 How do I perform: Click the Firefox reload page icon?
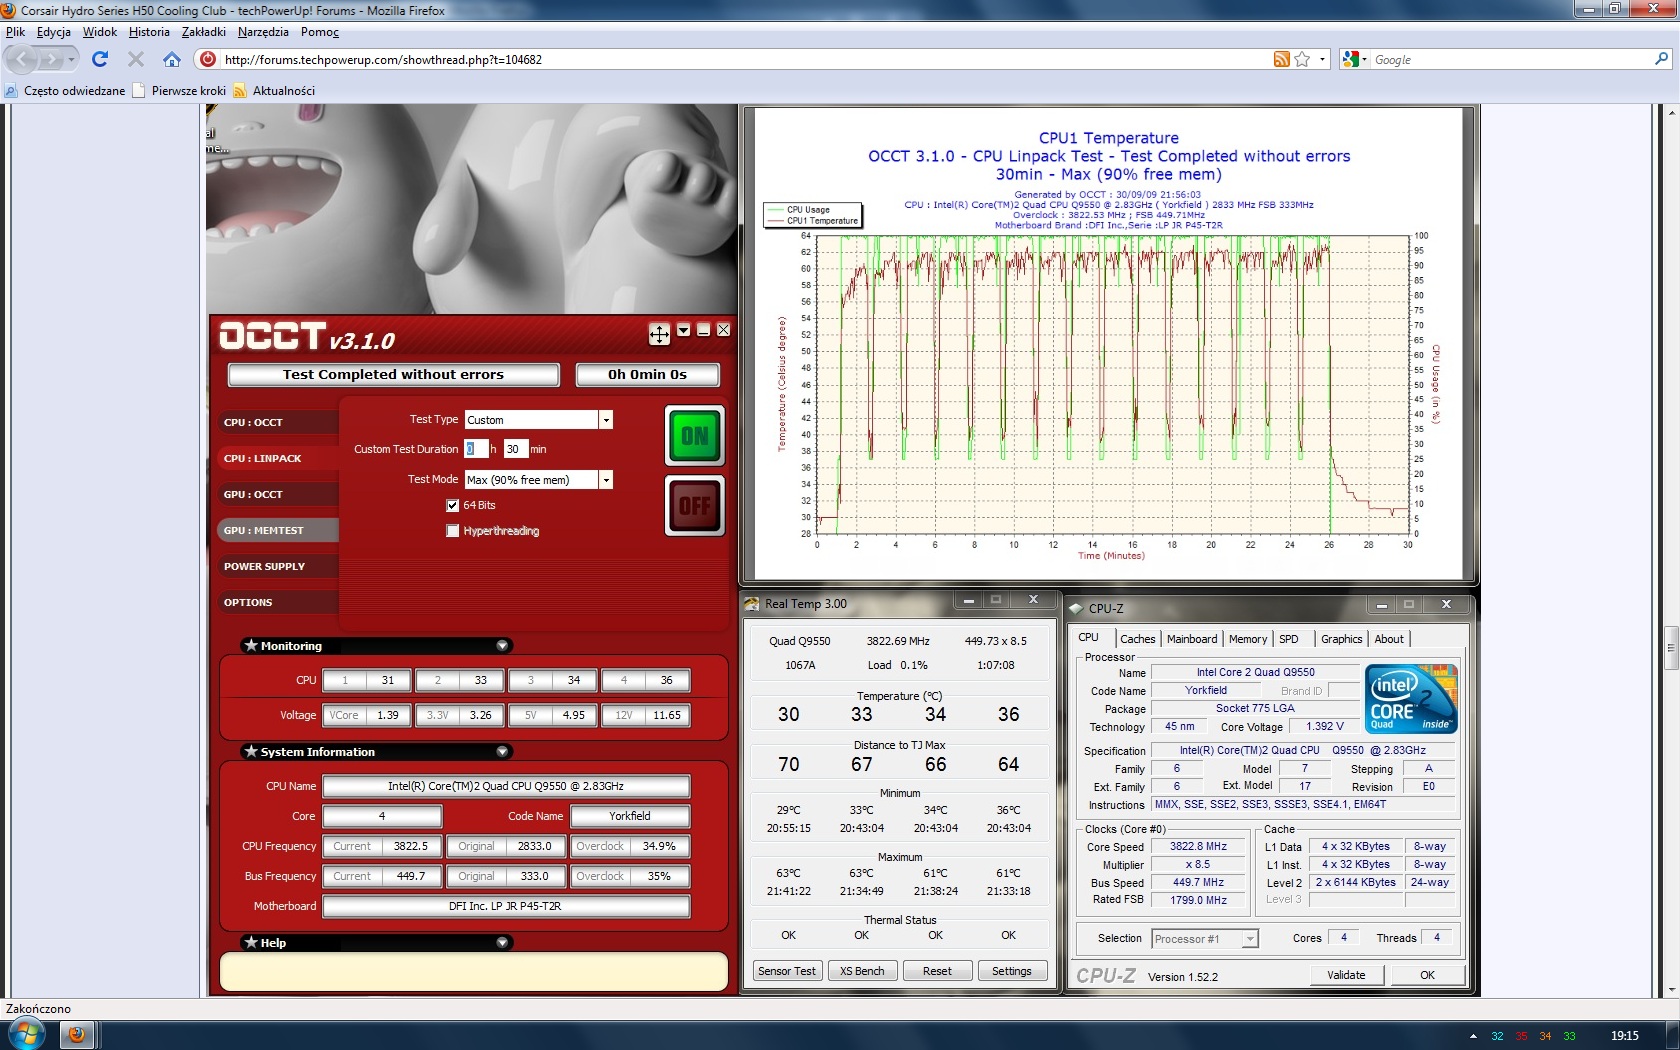click(x=100, y=60)
